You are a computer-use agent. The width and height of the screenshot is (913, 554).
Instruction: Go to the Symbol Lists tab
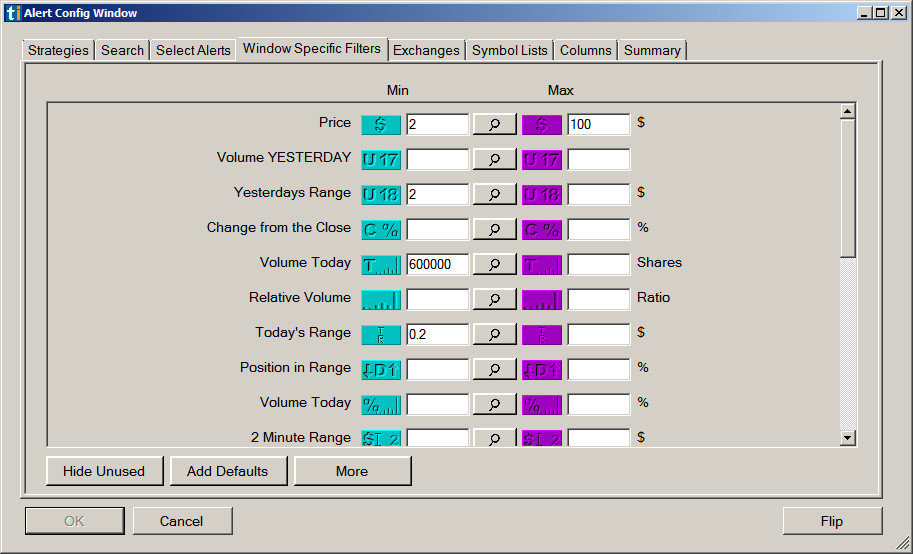(x=509, y=50)
